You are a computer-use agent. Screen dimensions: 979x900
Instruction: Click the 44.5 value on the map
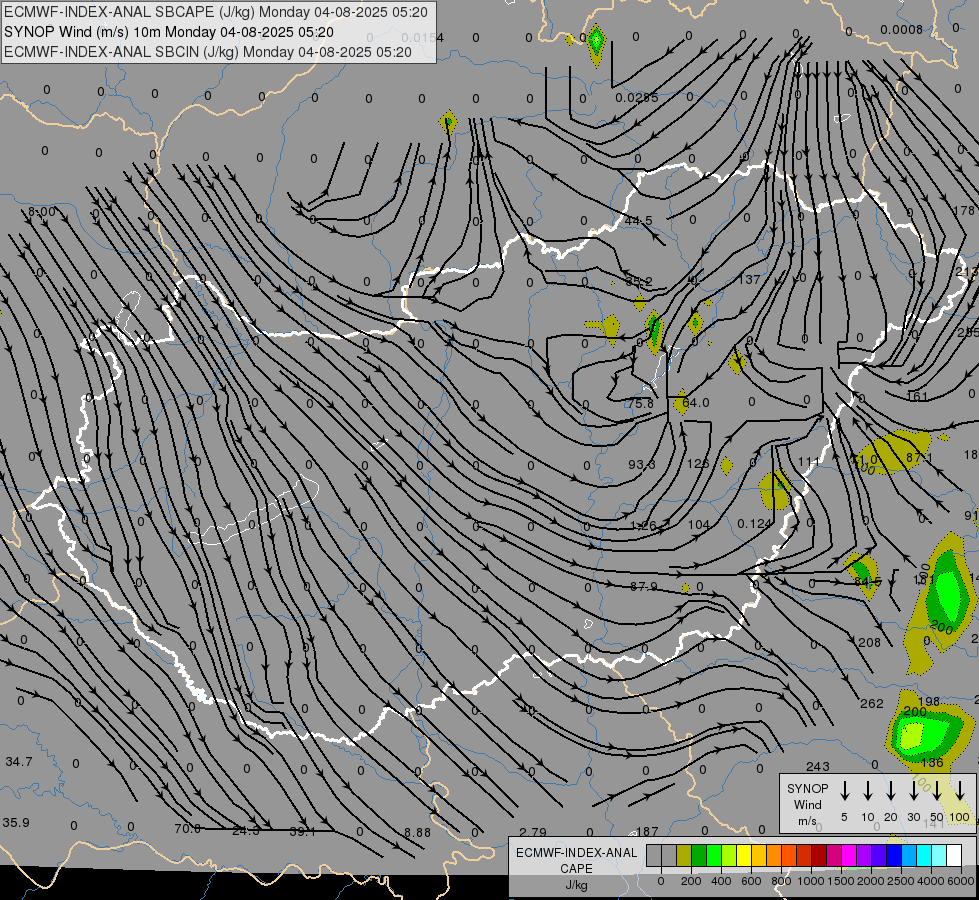638,220
